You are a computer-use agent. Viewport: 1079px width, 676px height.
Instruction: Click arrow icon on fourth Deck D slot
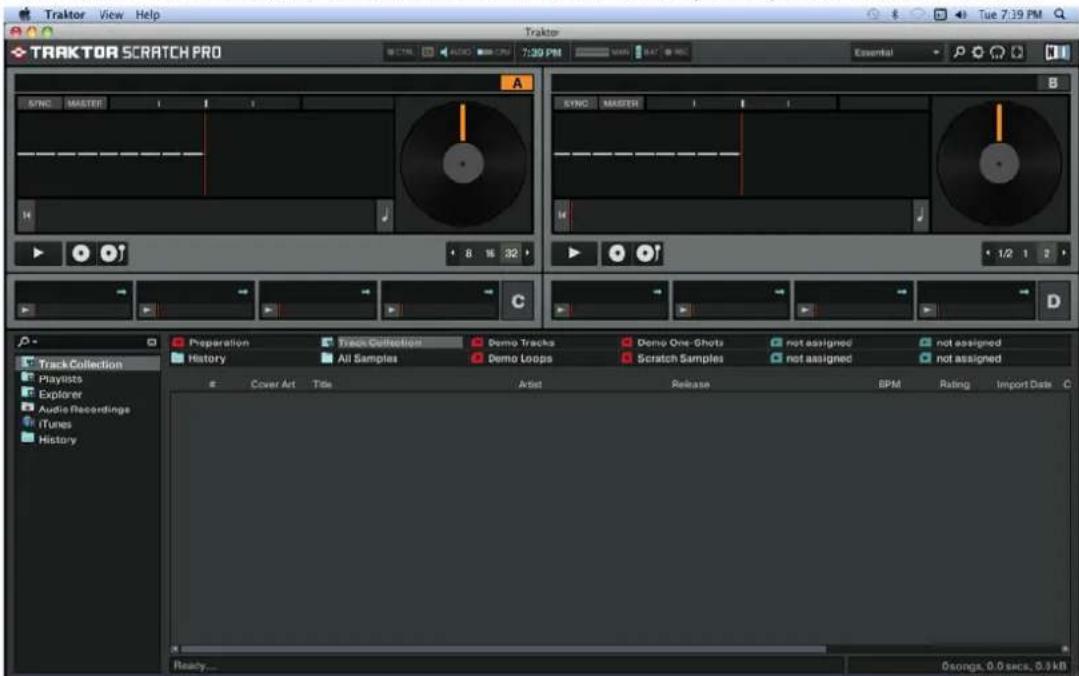(1024, 292)
